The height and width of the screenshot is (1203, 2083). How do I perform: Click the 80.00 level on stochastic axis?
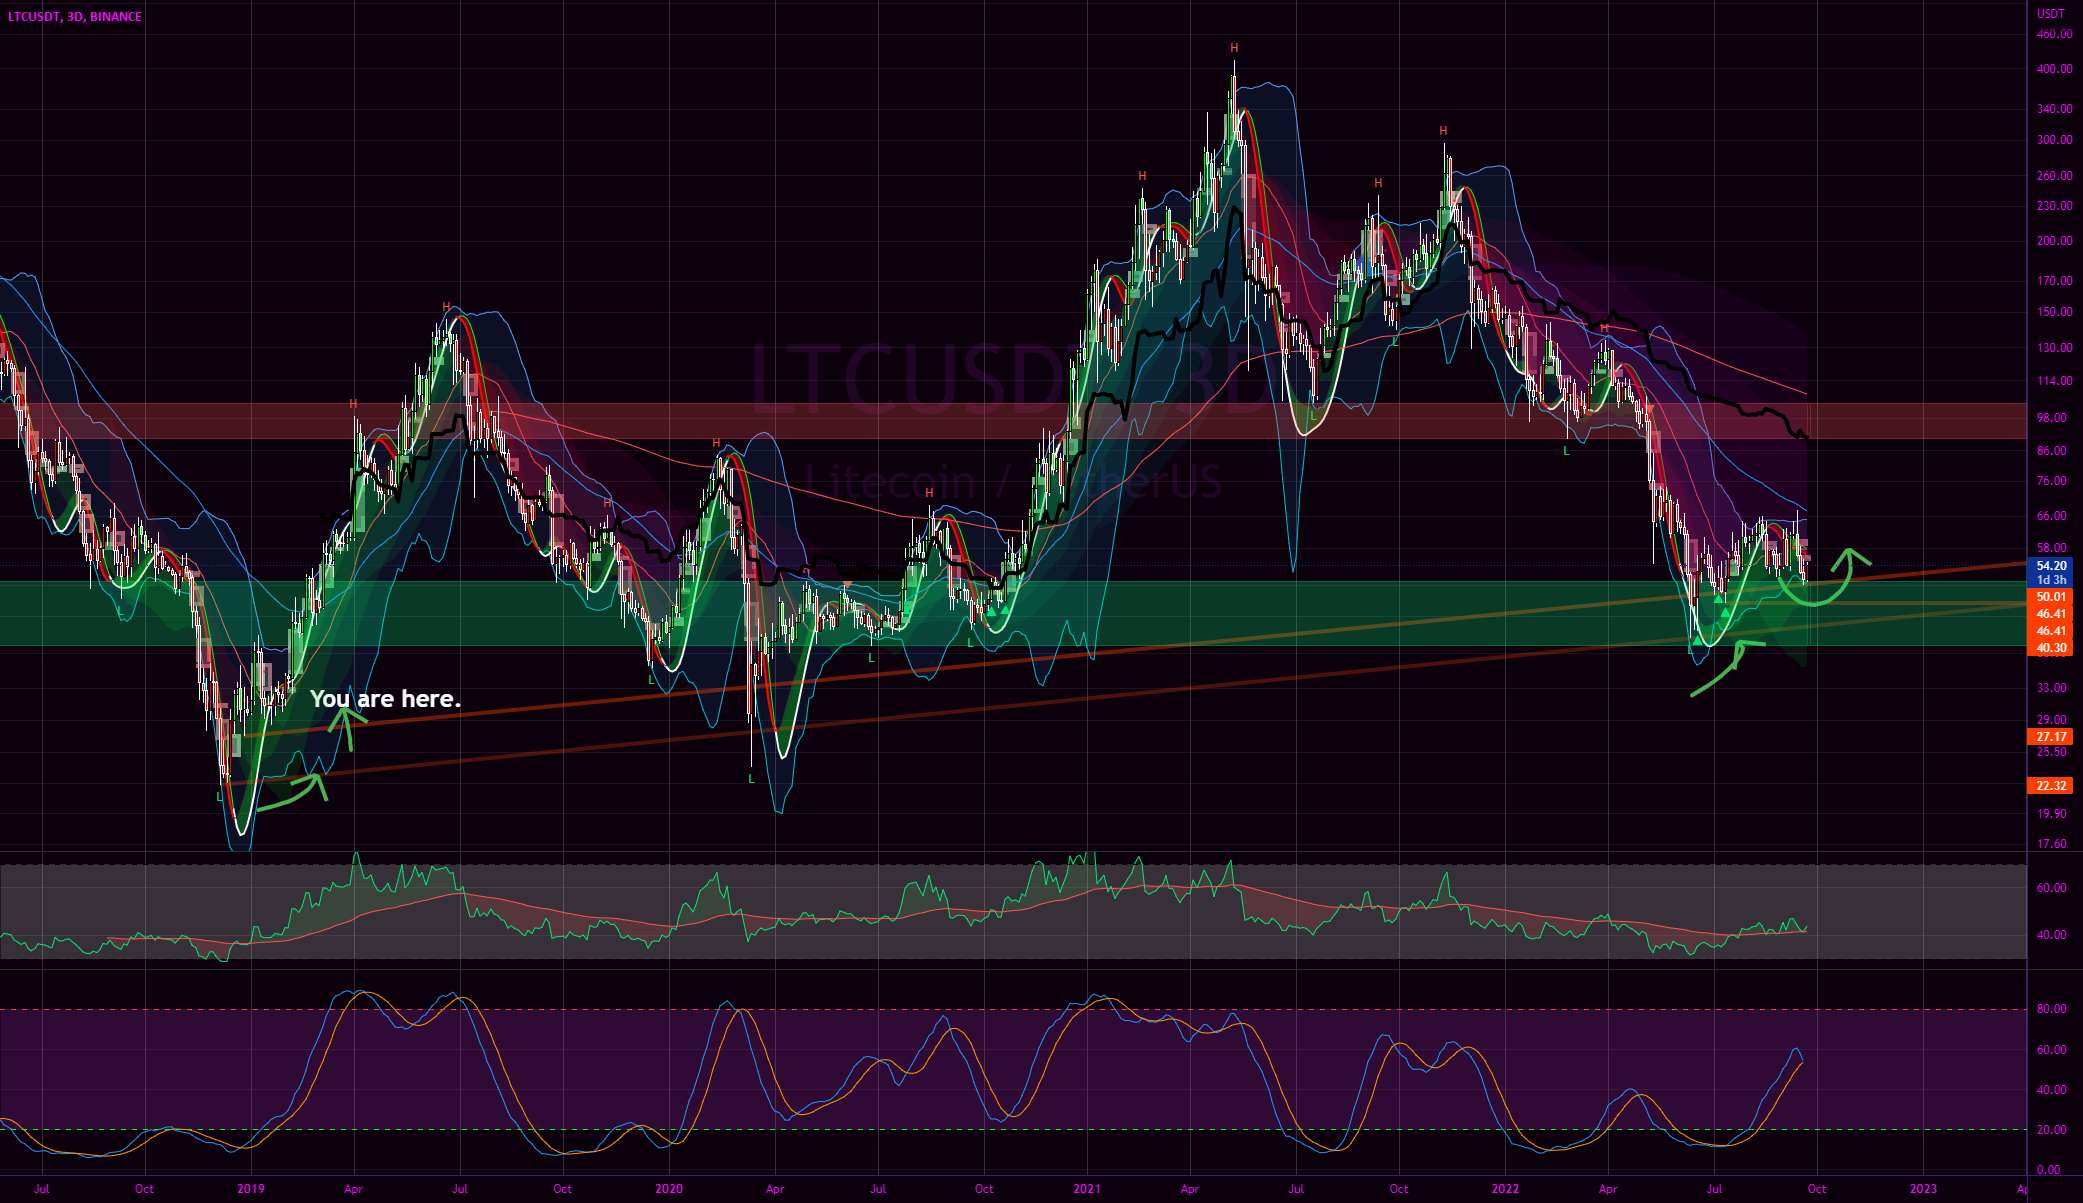2052,1009
